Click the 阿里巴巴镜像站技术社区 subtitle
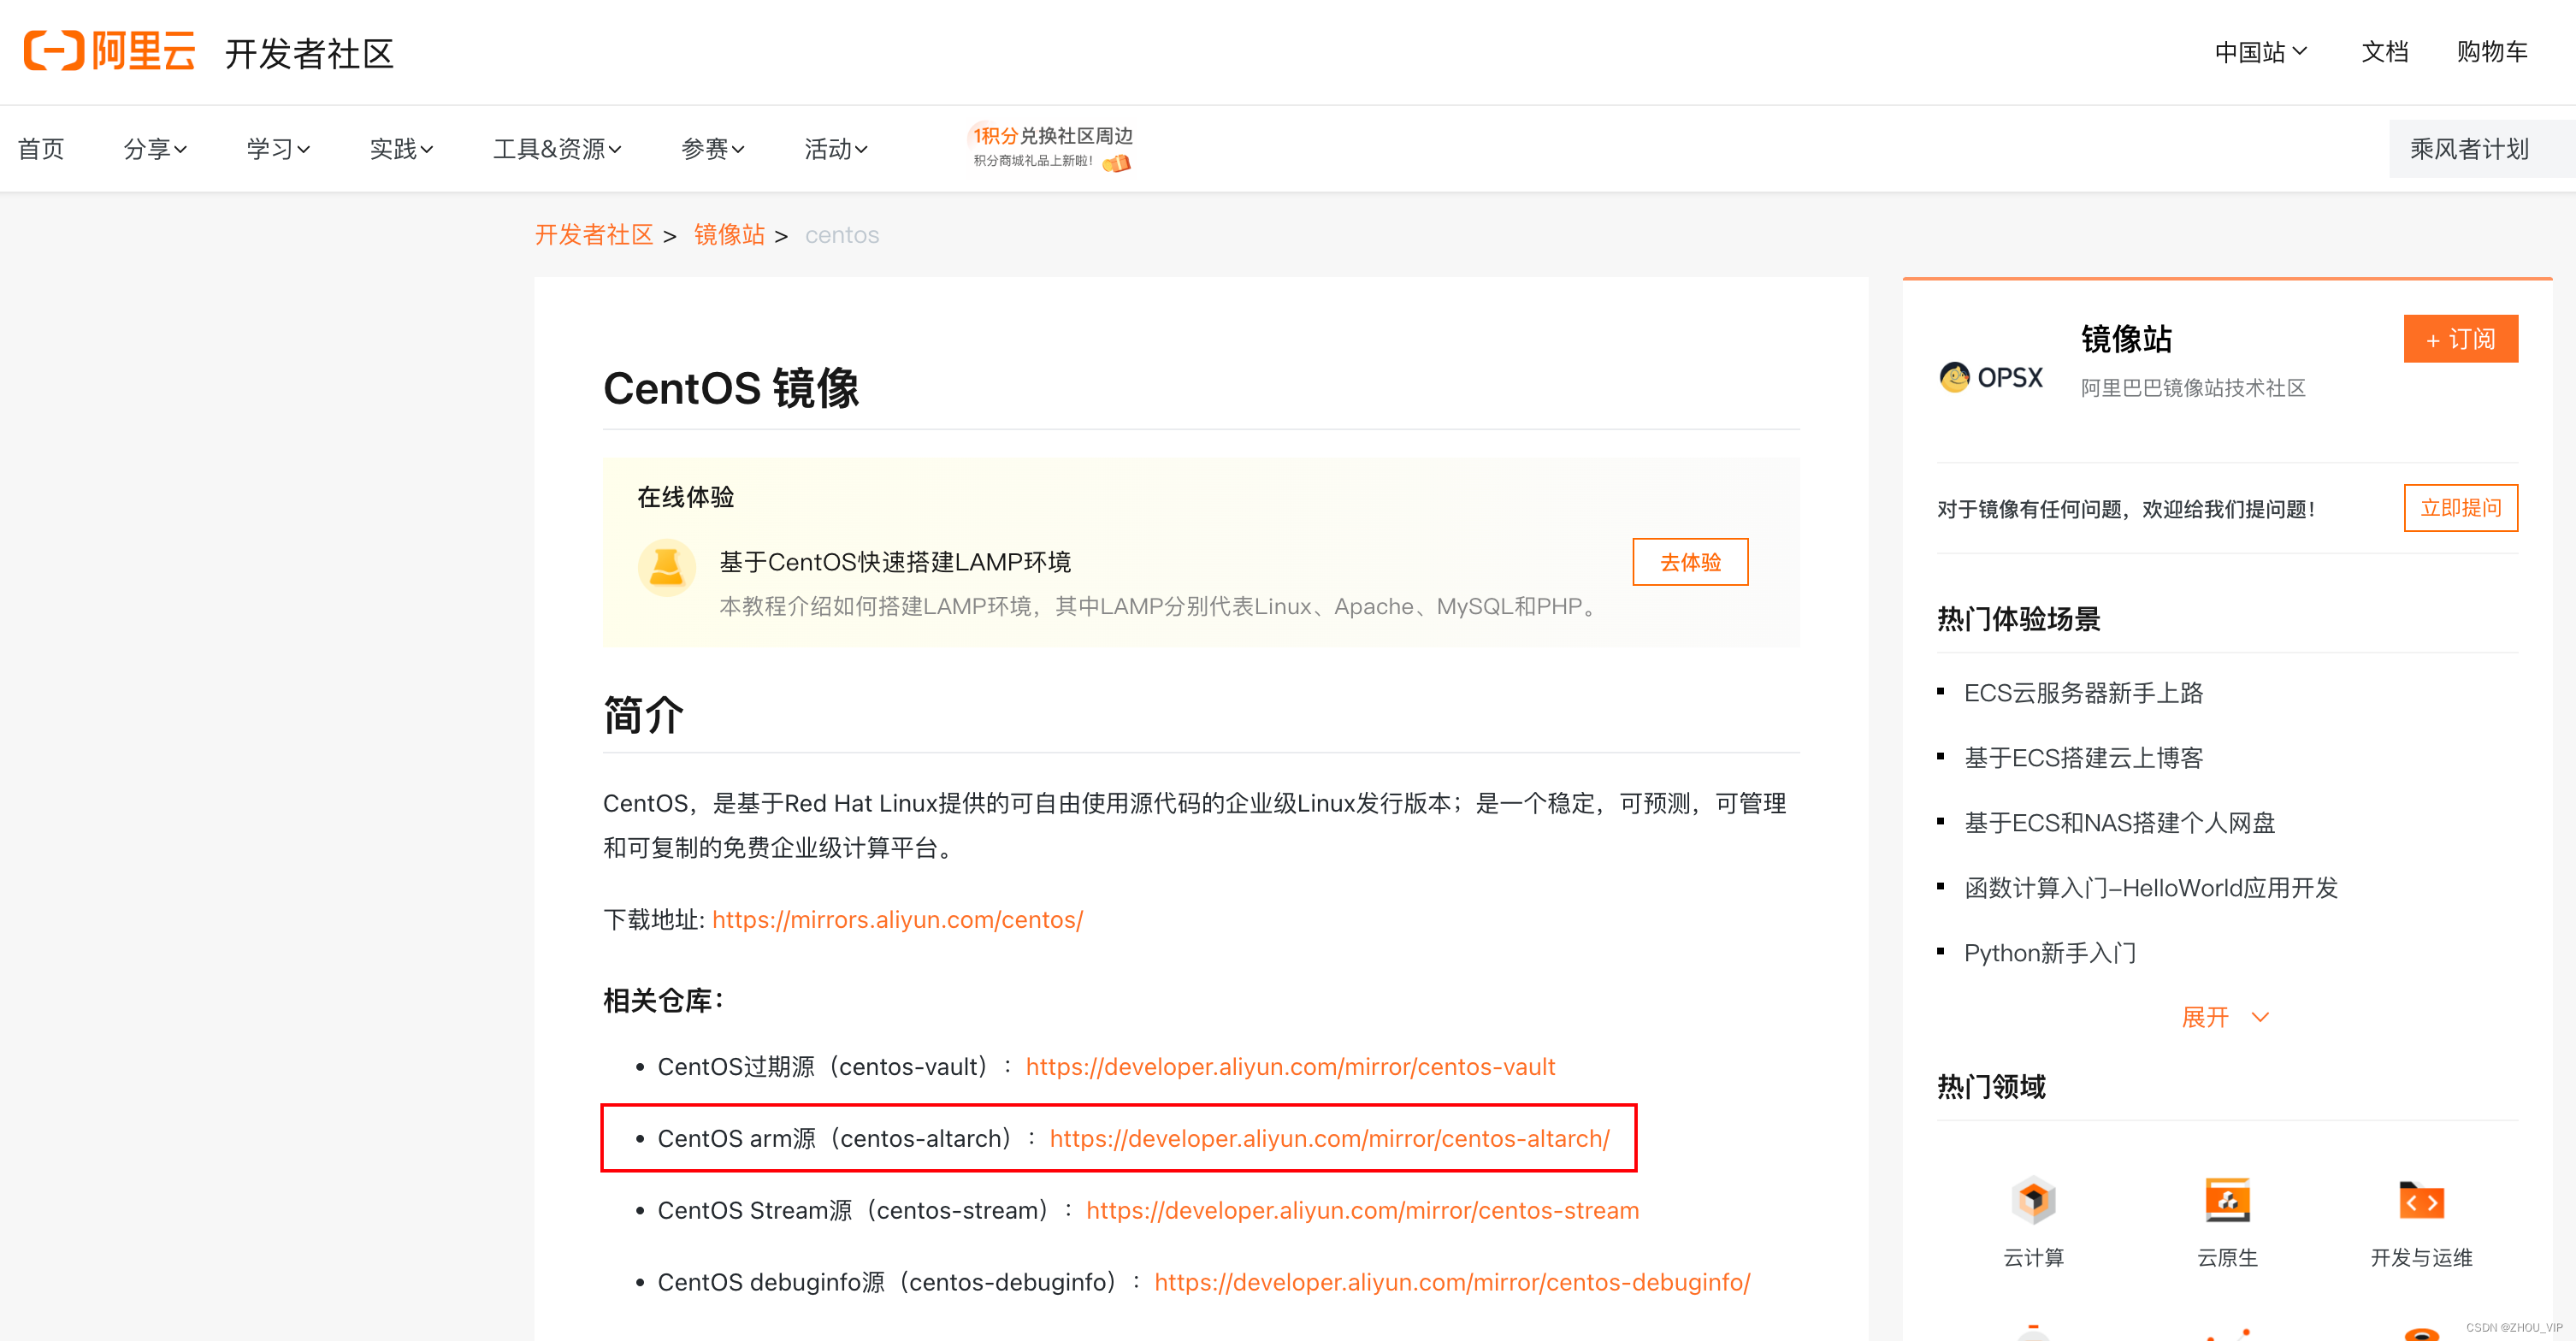Screen dimensions: 2576x1341 tap(2193, 388)
